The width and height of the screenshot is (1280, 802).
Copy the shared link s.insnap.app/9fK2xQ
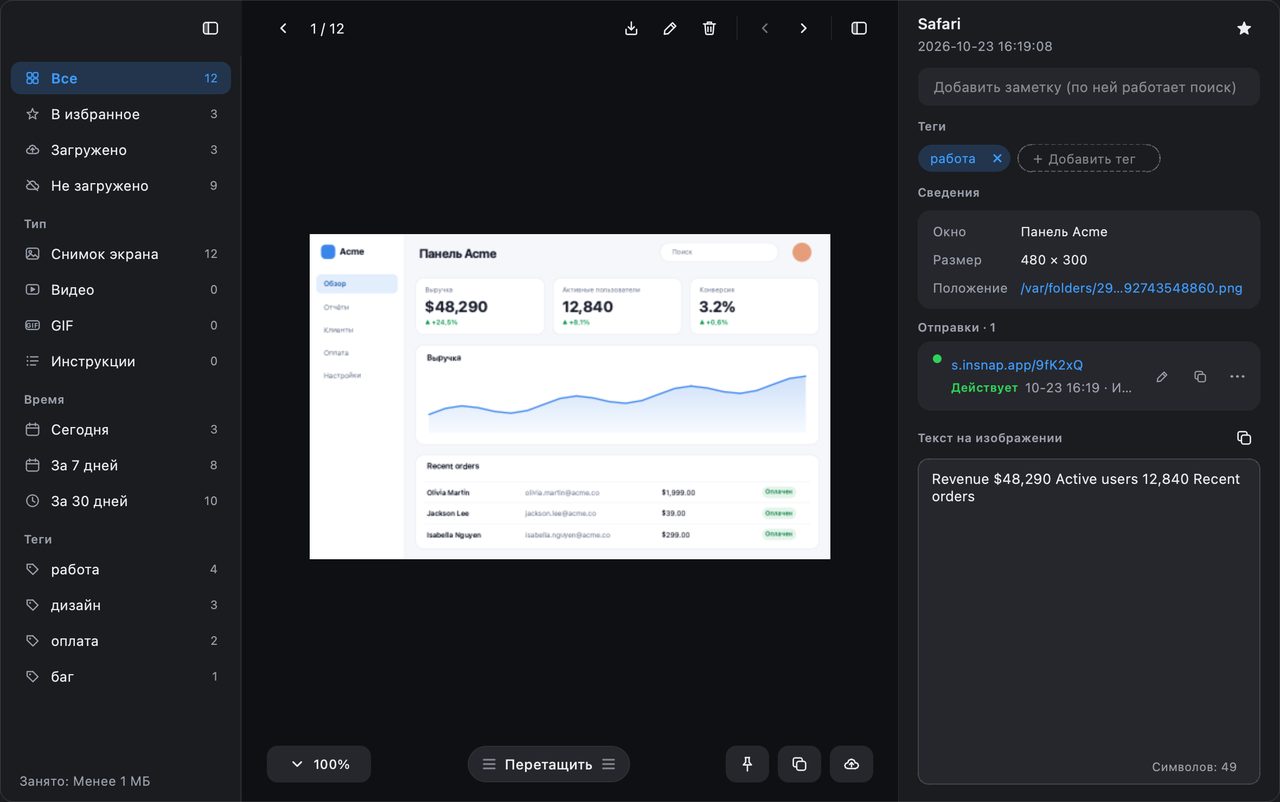1200,377
